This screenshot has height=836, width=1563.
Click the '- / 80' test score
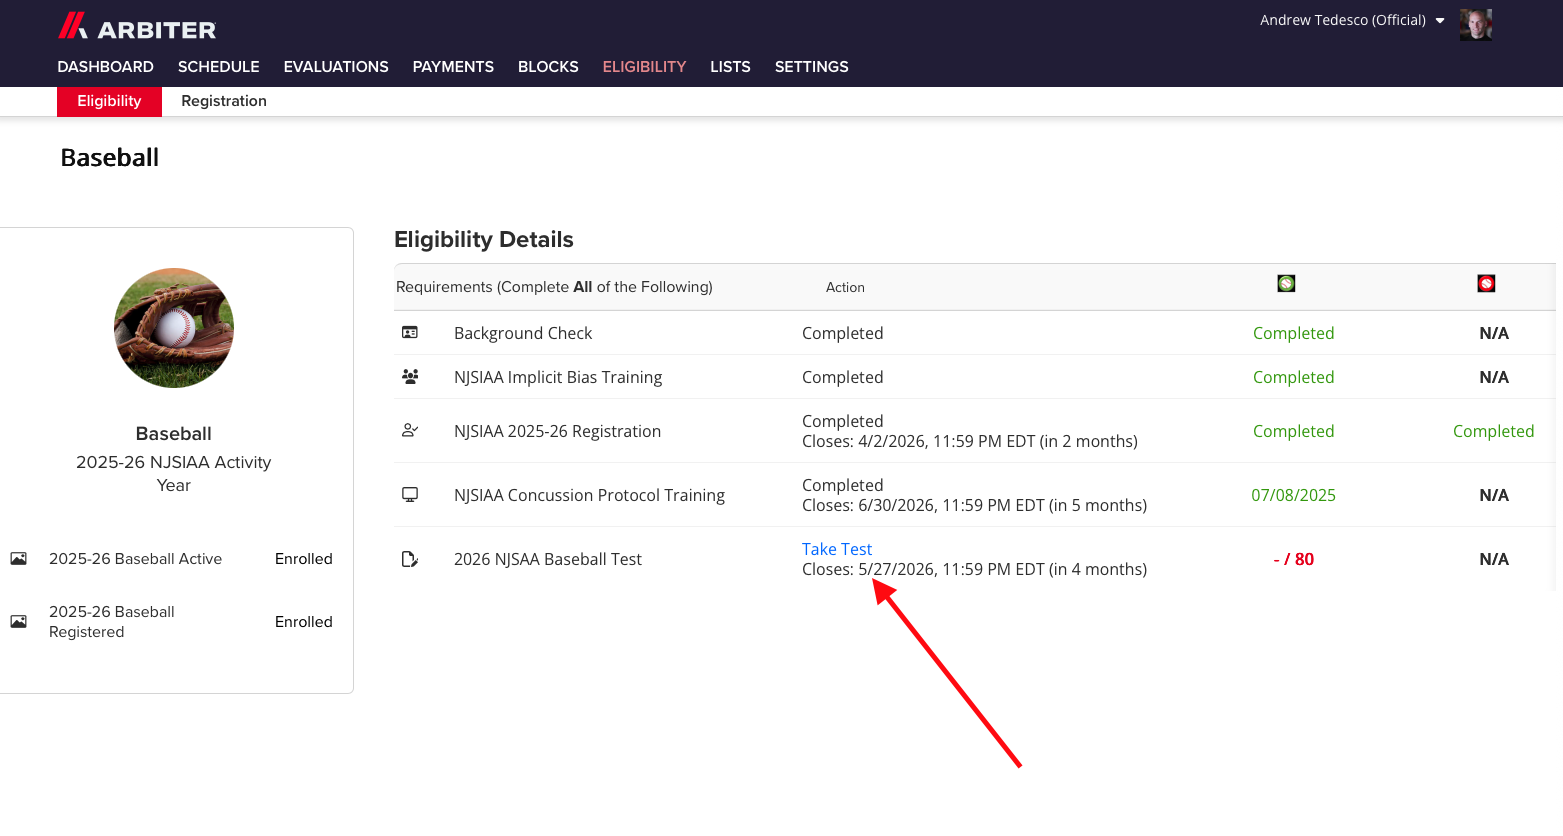click(1293, 559)
